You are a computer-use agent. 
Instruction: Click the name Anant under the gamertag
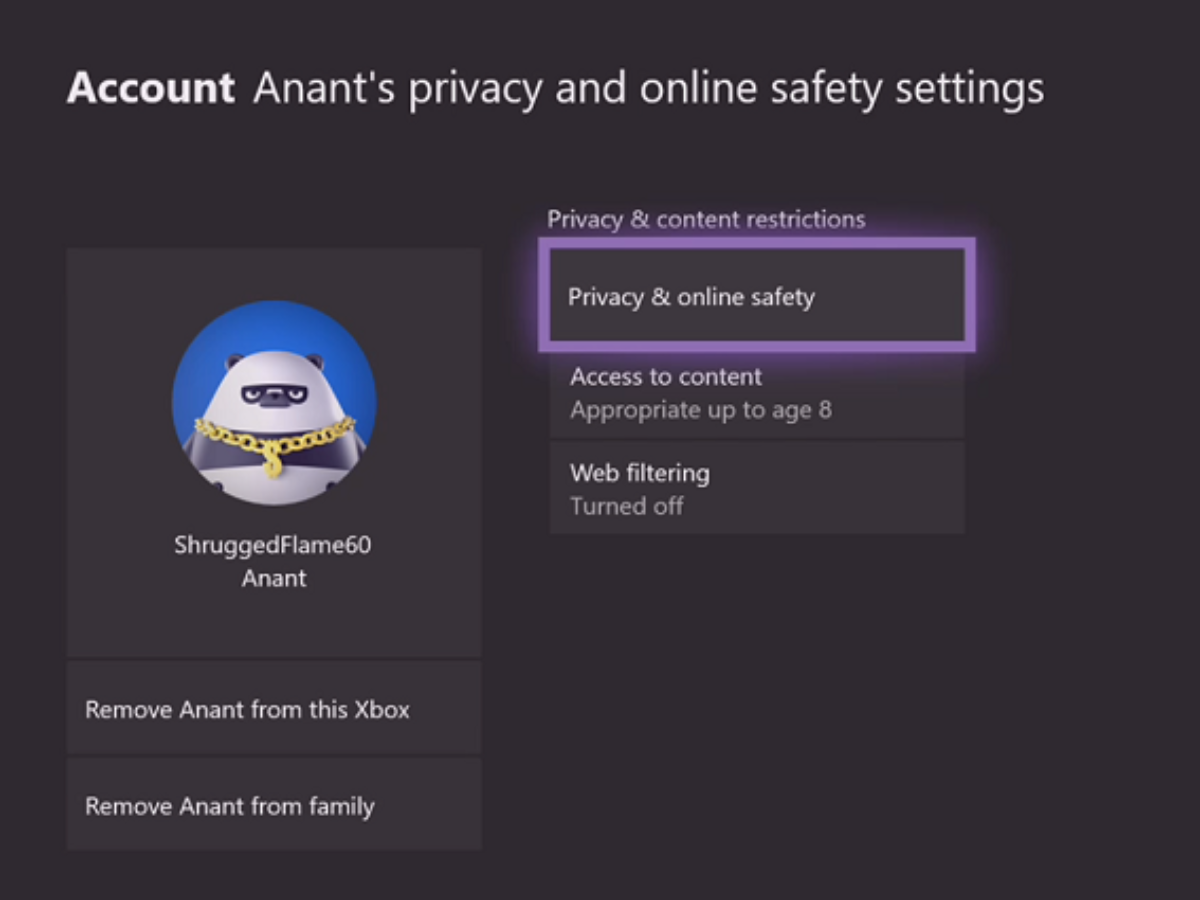[273, 578]
